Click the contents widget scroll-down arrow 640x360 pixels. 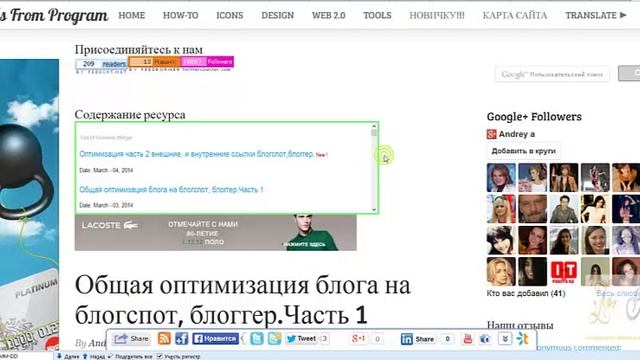(374, 209)
